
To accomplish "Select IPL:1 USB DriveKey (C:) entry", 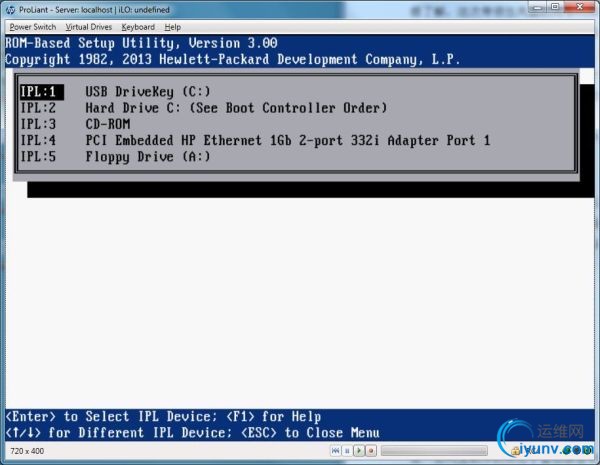I will [x=115, y=92].
